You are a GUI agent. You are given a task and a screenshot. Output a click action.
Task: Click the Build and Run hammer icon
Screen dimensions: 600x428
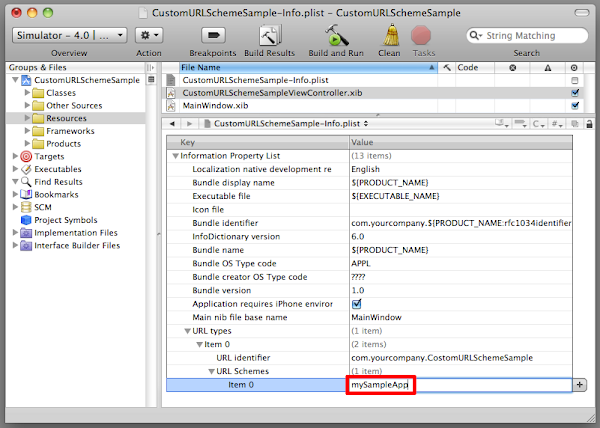336,36
